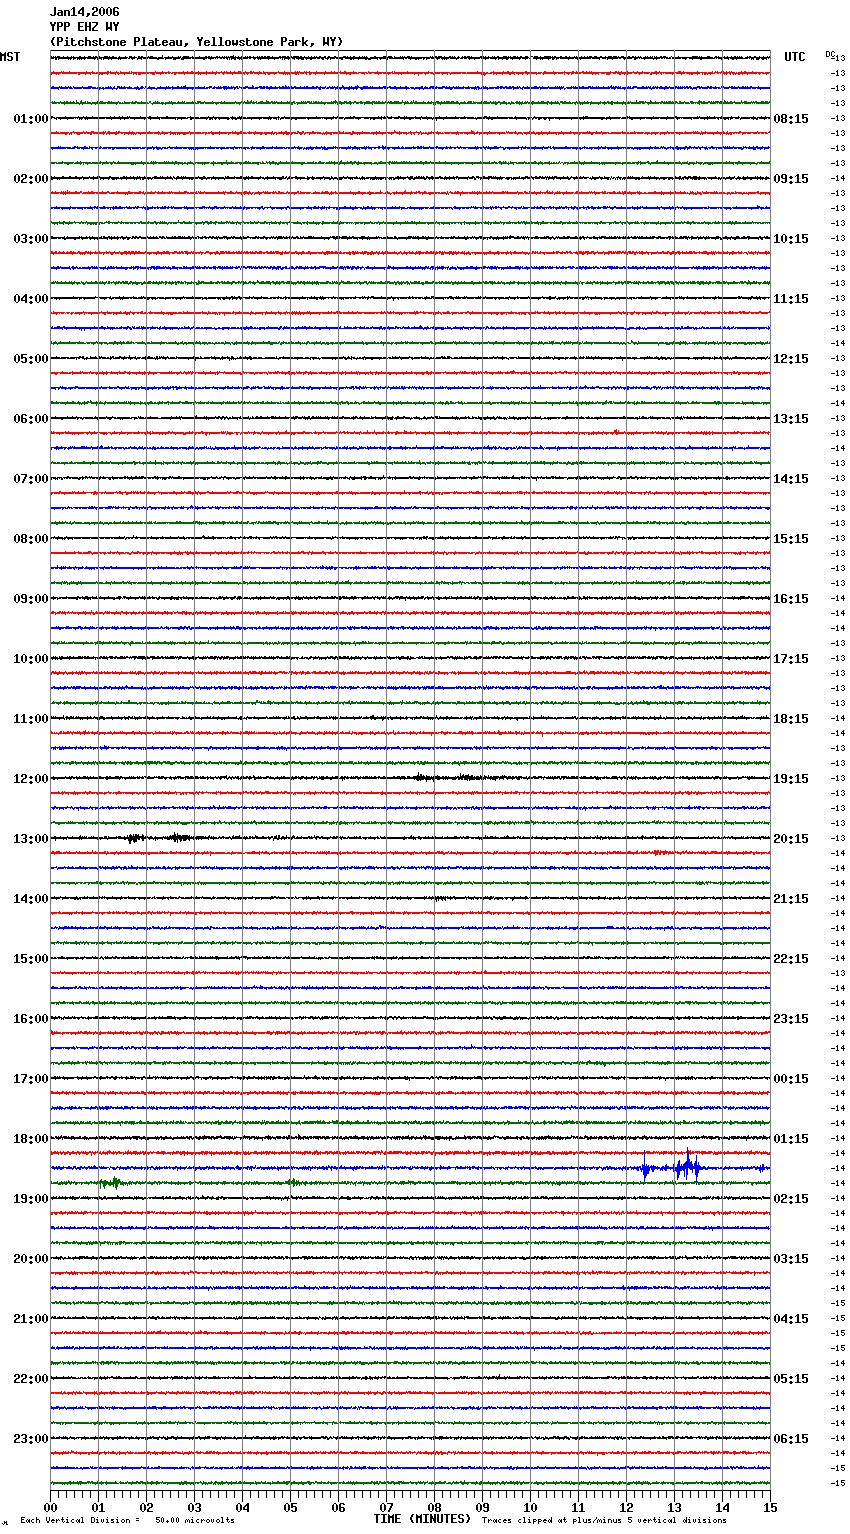Click minute tick label 10 on time axis
The width and height of the screenshot is (850, 1534).
click(530, 1507)
